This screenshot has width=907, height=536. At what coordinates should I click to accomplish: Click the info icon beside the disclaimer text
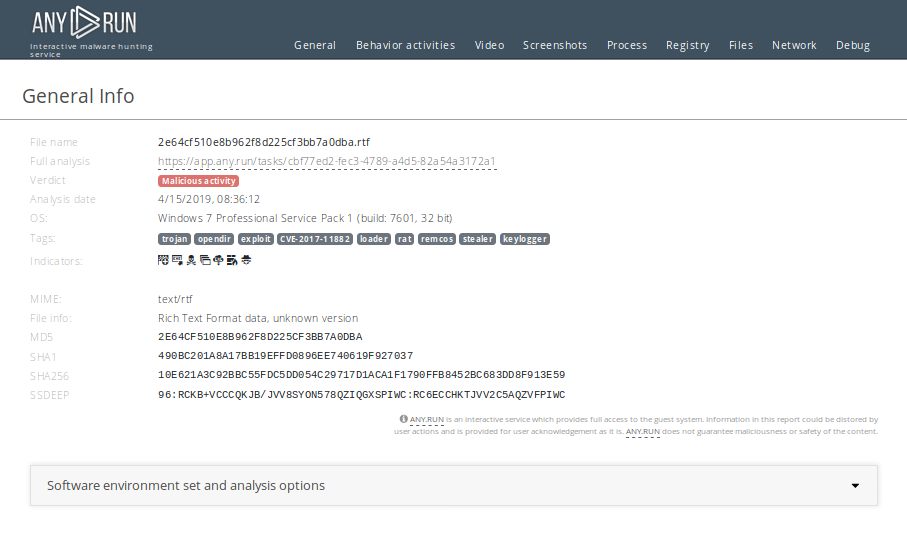coord(403,420)
